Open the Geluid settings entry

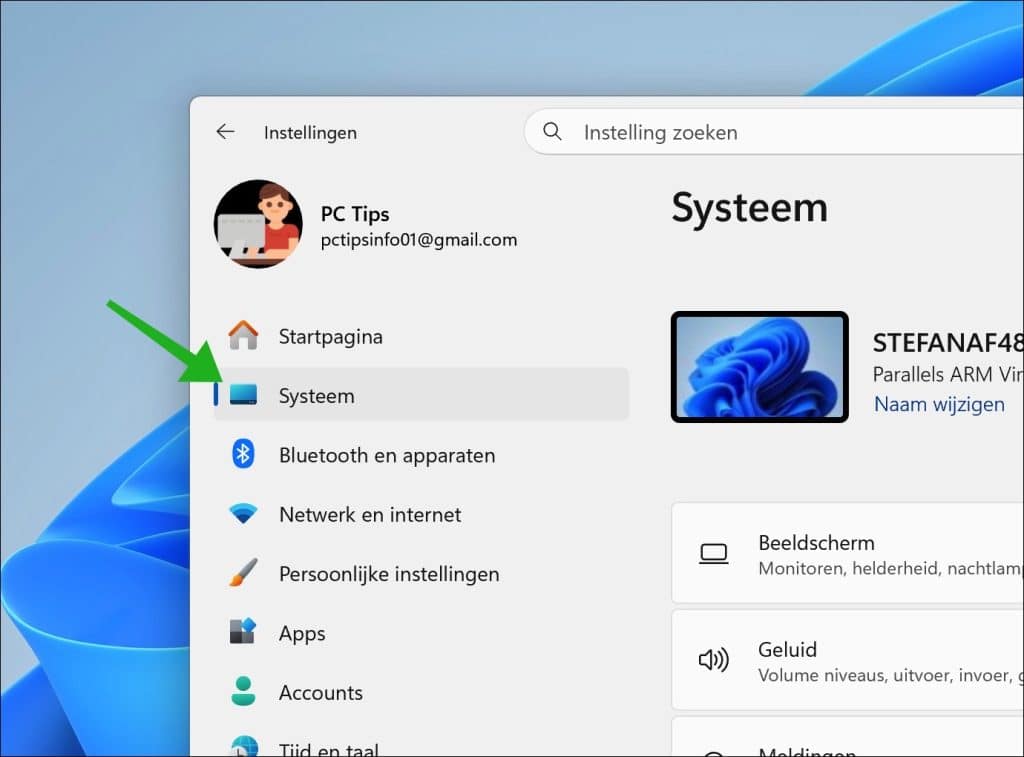(x=850, y=660)
